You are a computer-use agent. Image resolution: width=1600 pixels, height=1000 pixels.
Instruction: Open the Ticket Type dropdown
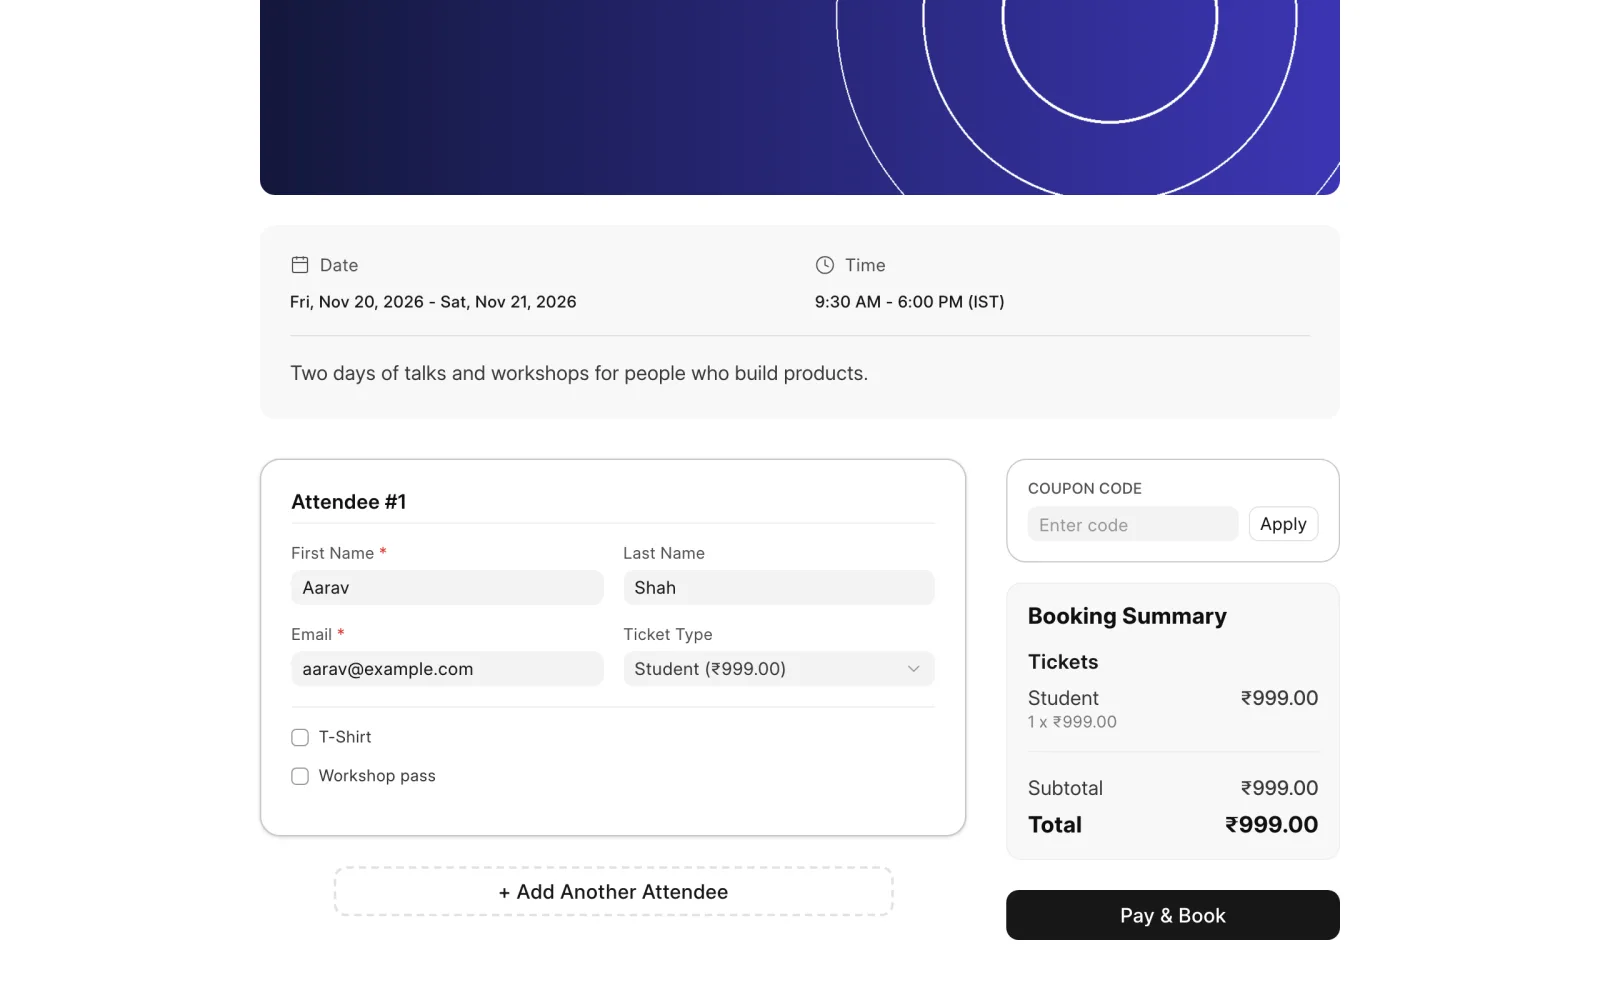(779, 669)
